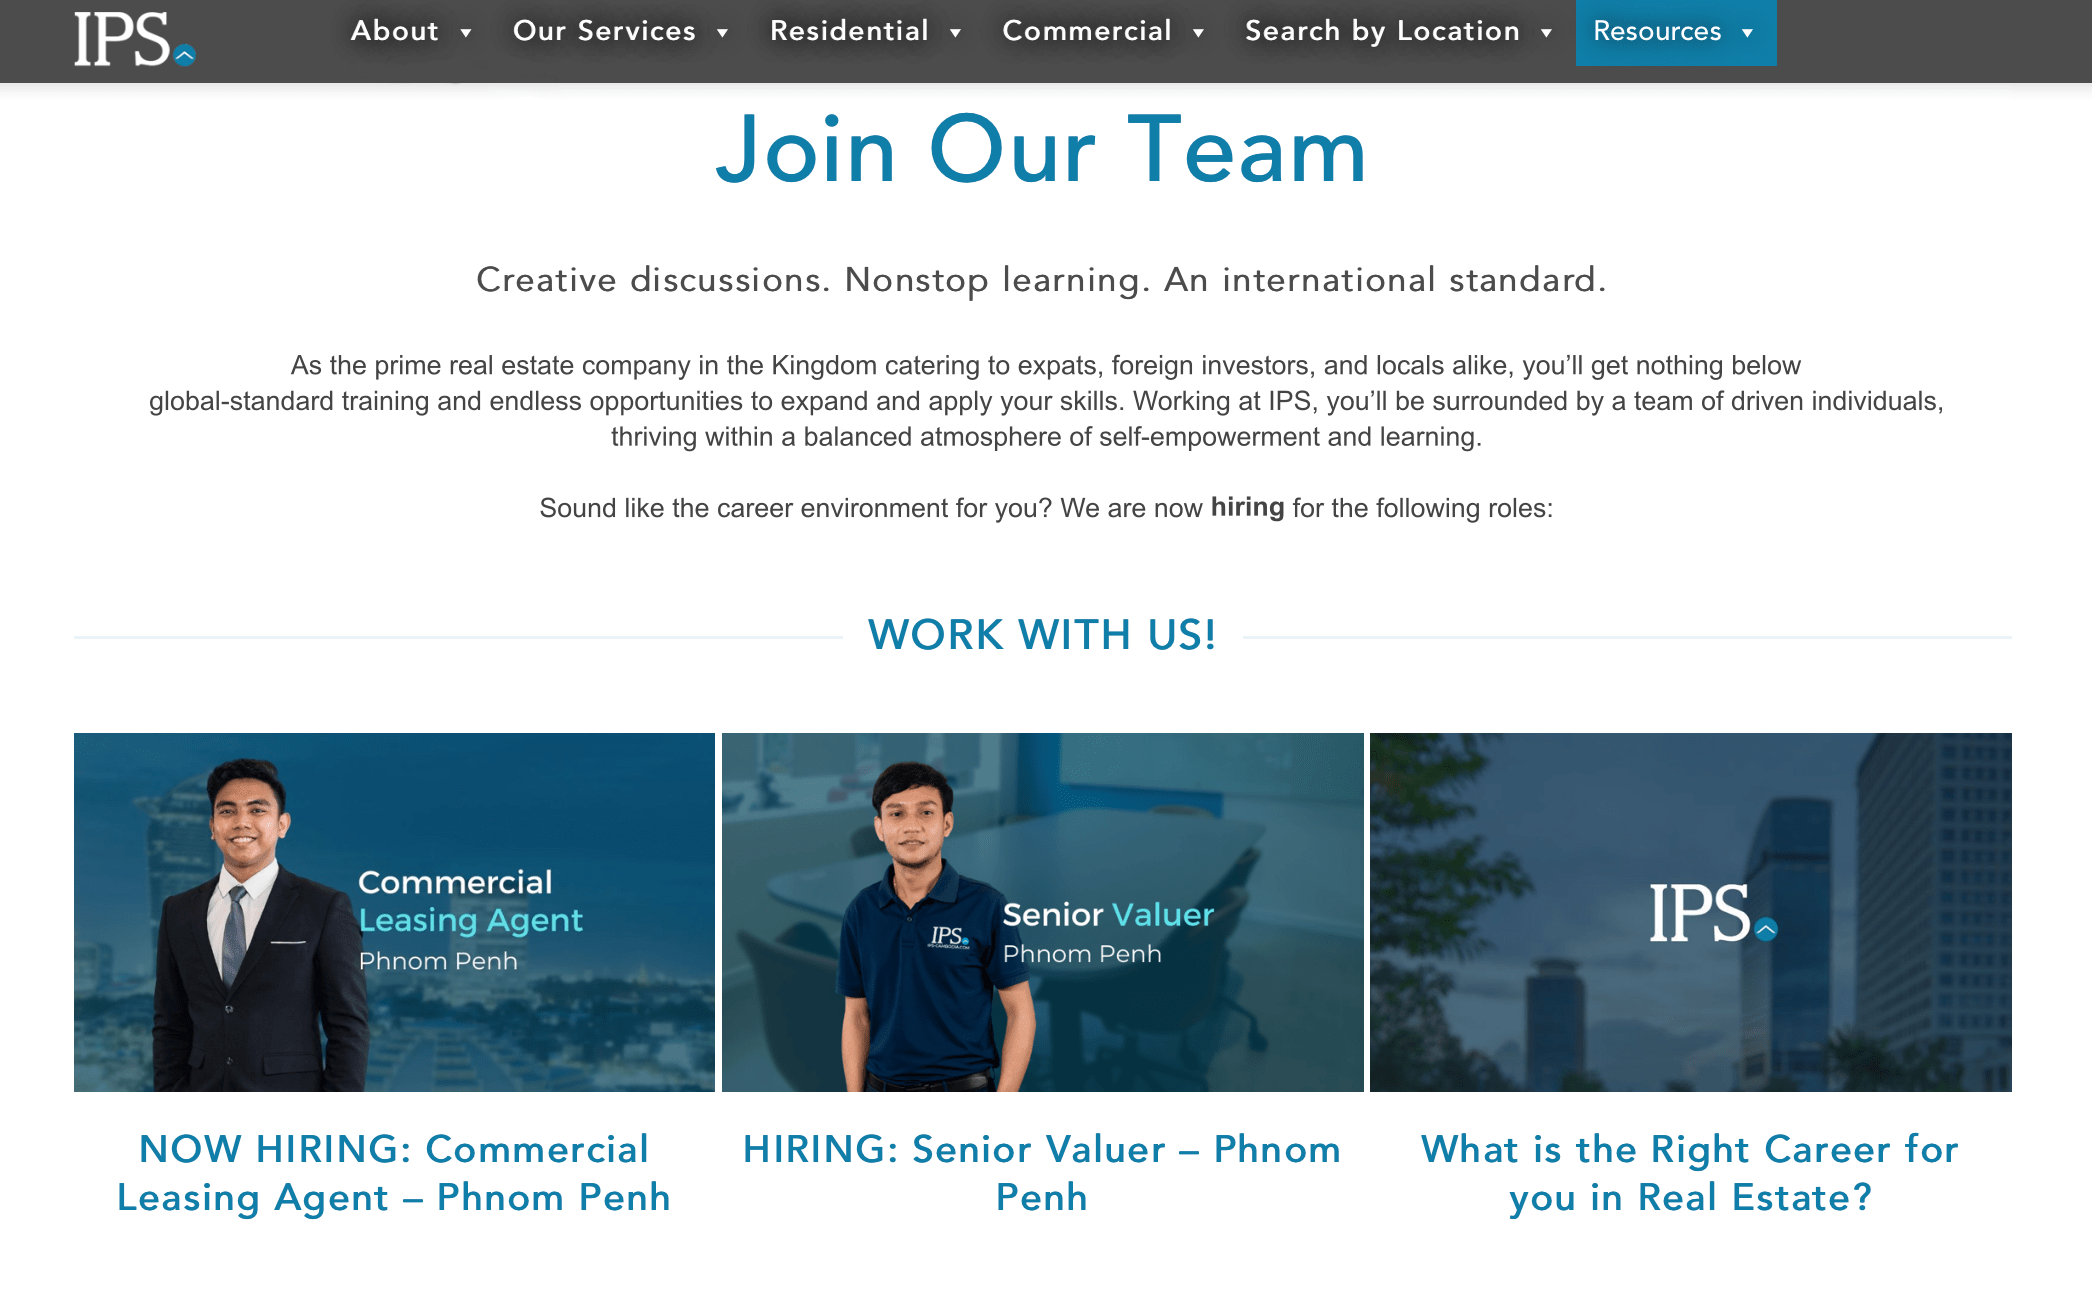Expand the Commercial dropdown arrow
This screenshot has width=2092, height=1292.
(1198, 33)
